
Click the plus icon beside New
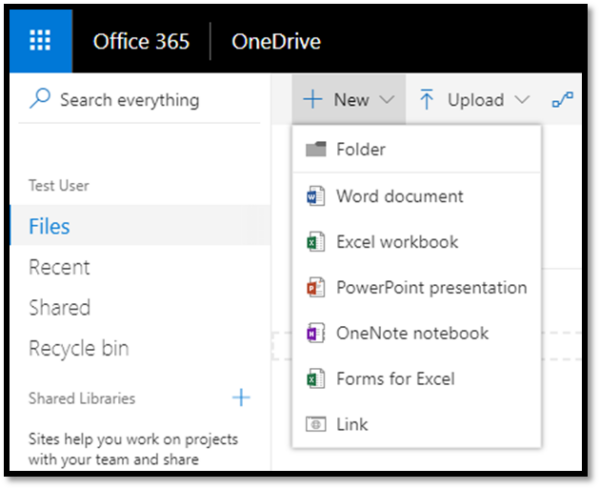tap(313, 99)
